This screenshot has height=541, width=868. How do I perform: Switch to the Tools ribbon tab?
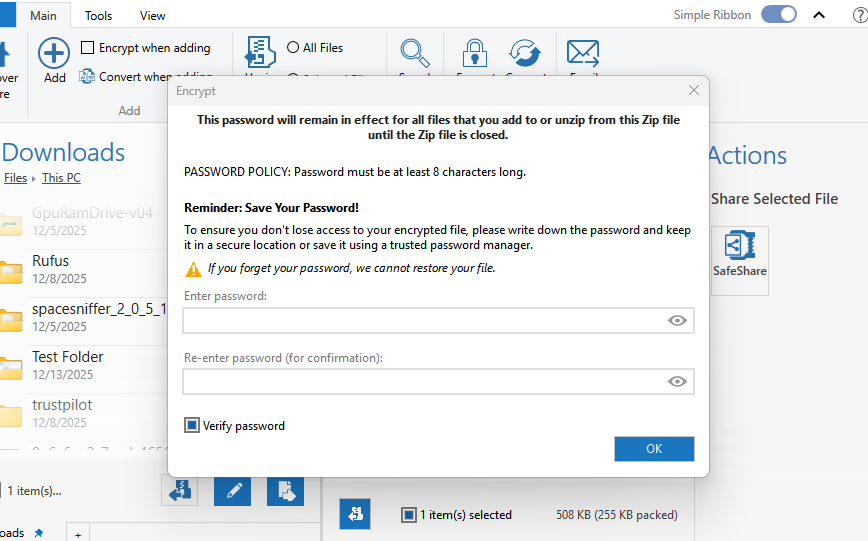[98, 16]
